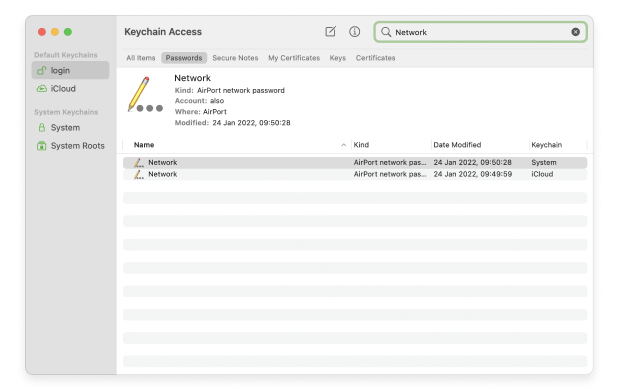This screenshot has height=390, width=620.
Task: Switch to the All Items tab
Action: [141, 58]
